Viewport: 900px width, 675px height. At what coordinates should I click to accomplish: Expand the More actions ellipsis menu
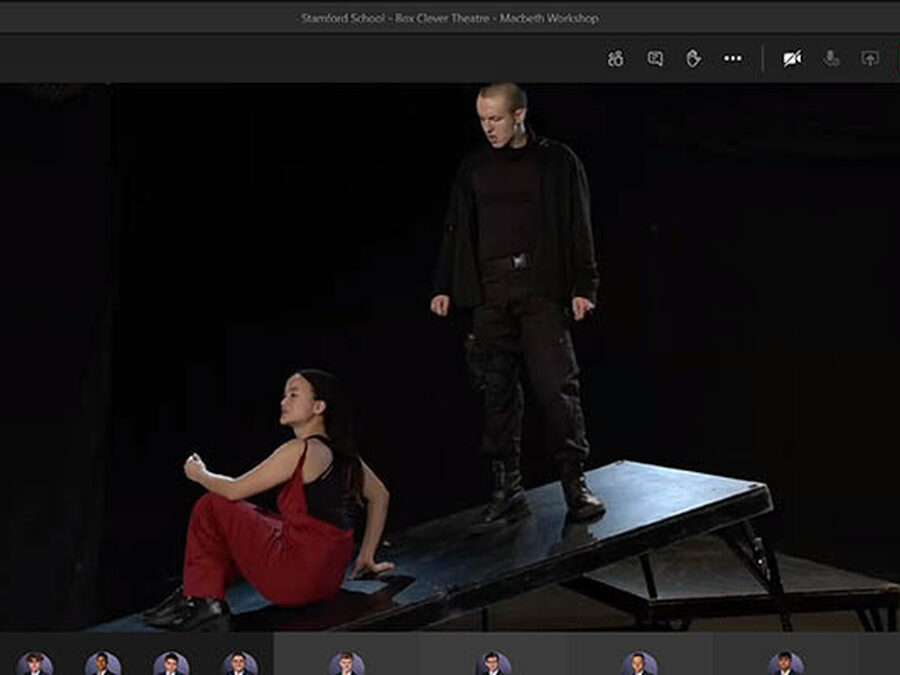733,59
